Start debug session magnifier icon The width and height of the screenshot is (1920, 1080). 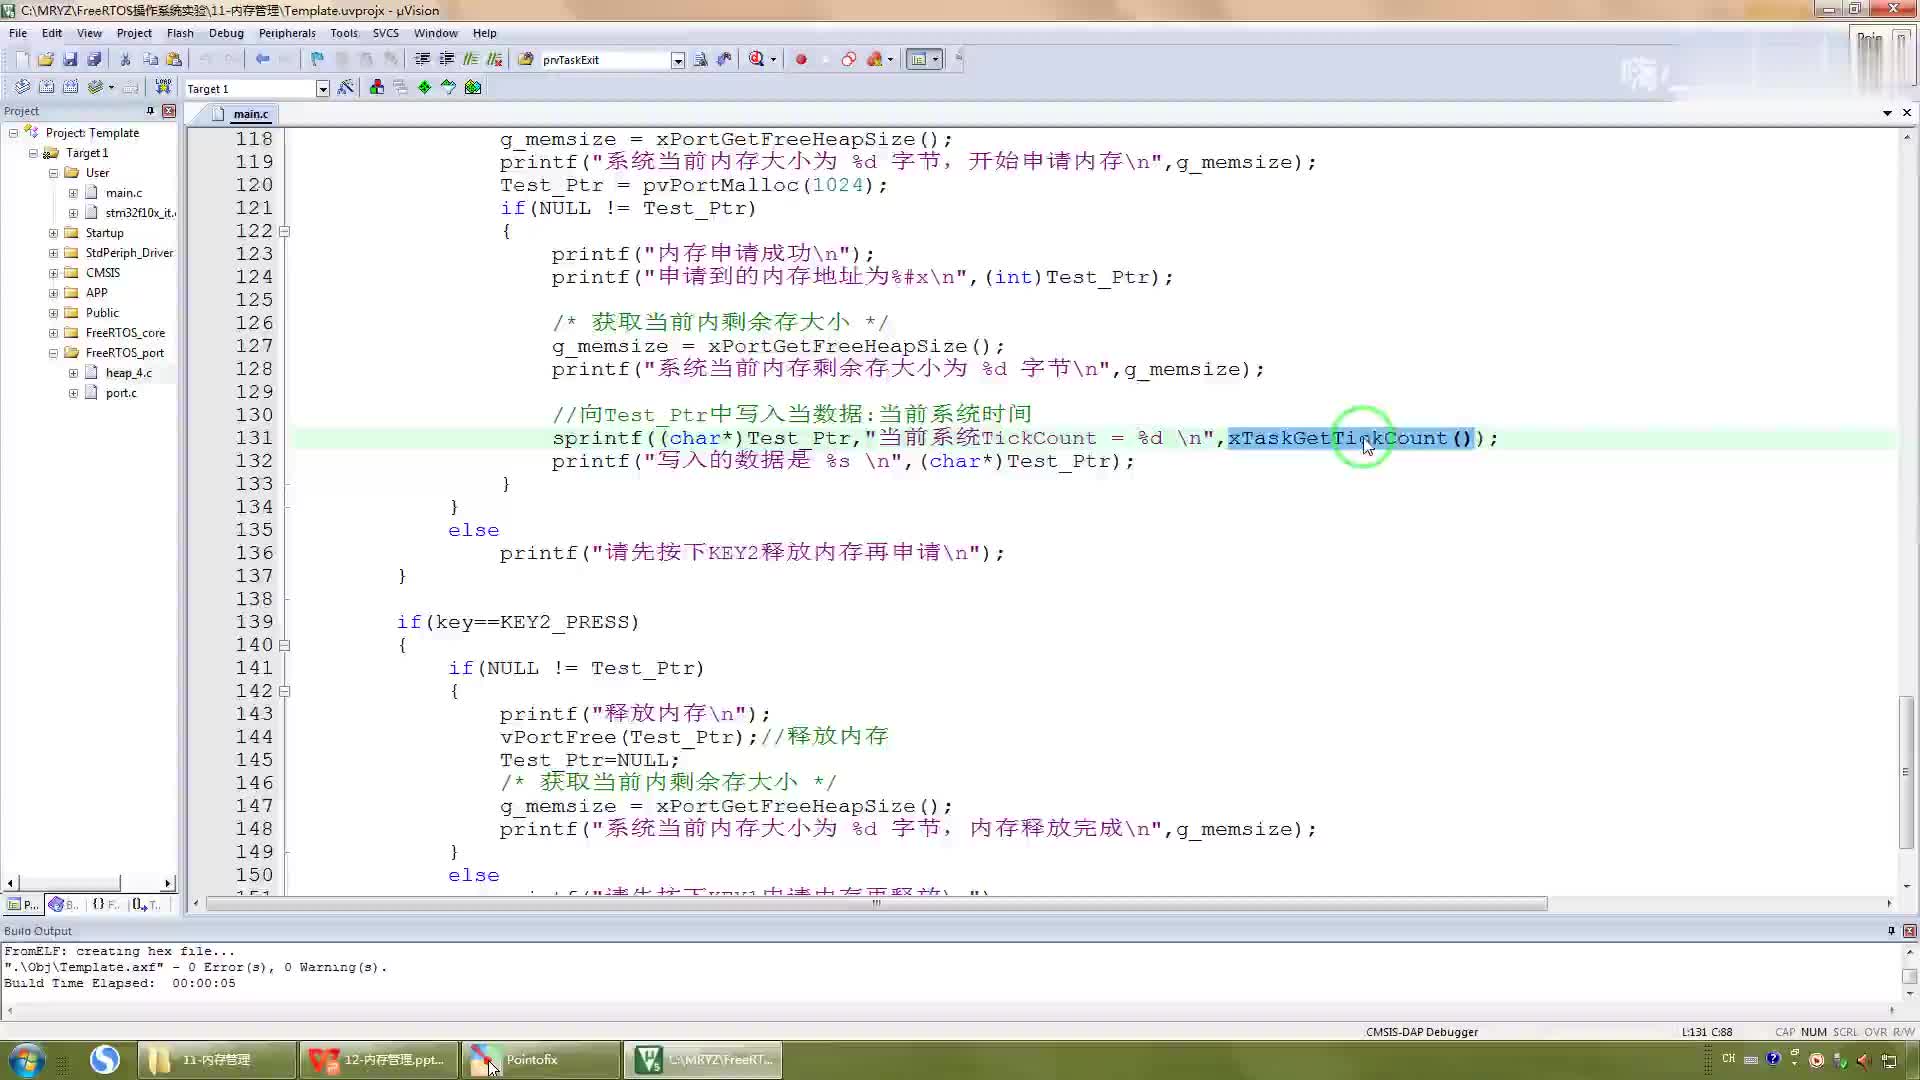(757, 59)
